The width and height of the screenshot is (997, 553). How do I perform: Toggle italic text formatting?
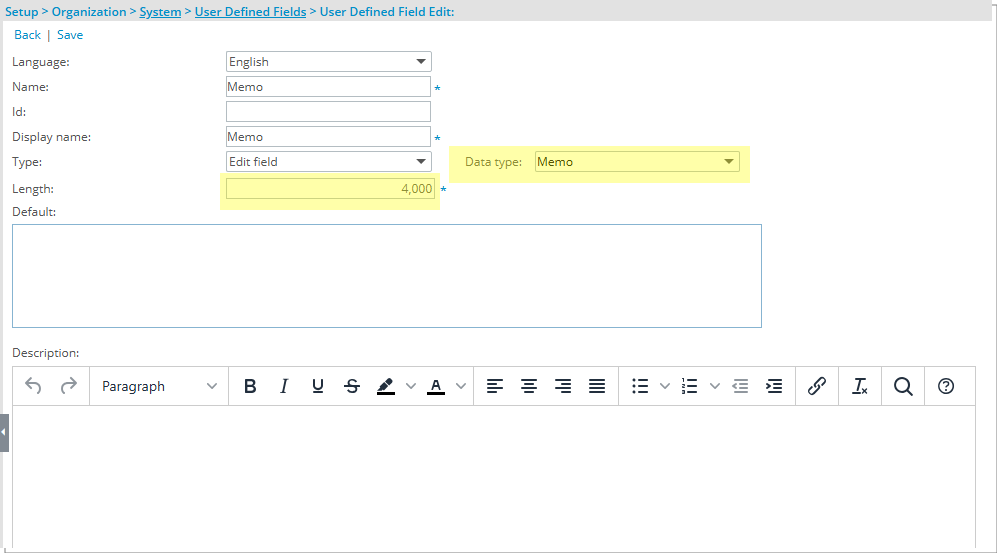tap(284, 386)
